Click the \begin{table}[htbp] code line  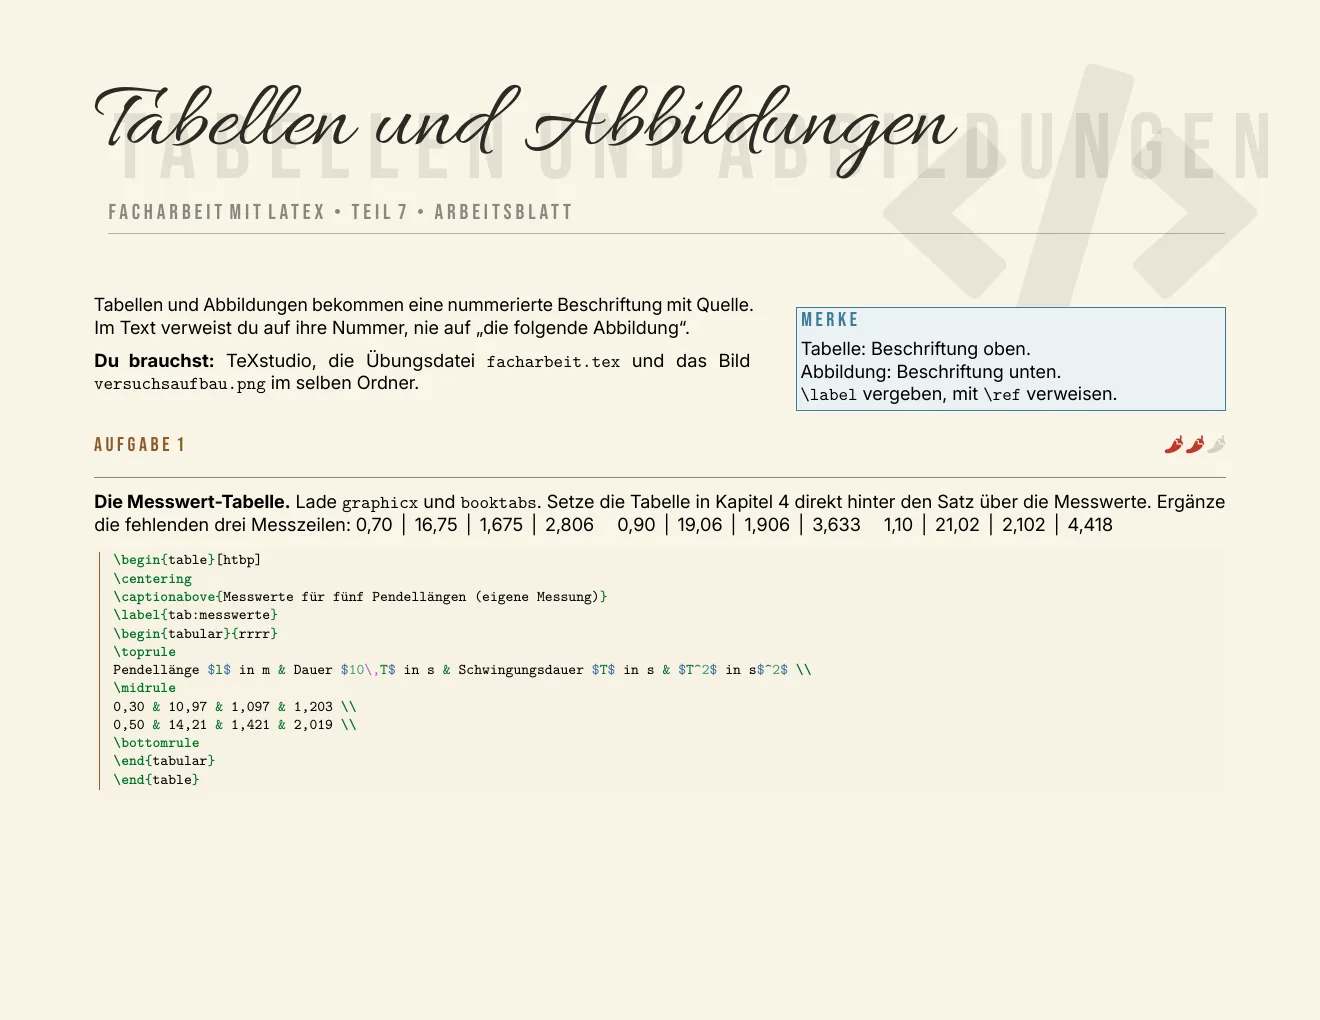tap(187, 560)
